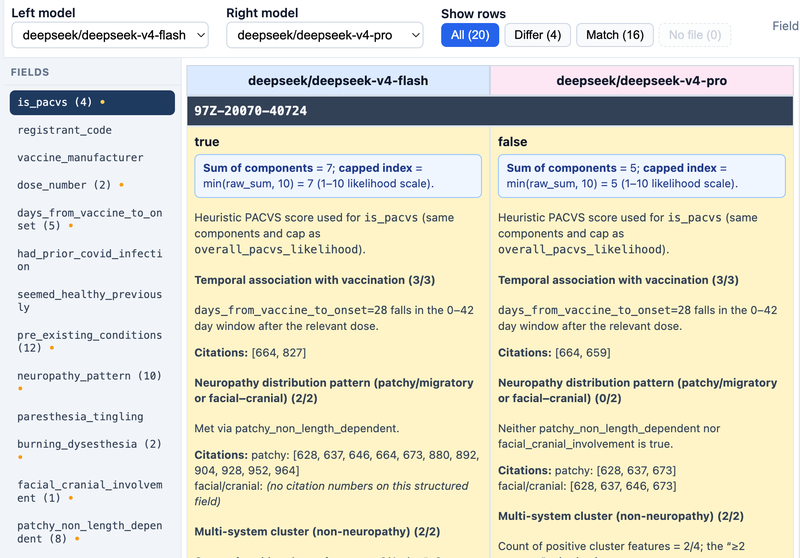
Task: Click the orange dot beside dose_number (2)
Action: pos(121,185)
